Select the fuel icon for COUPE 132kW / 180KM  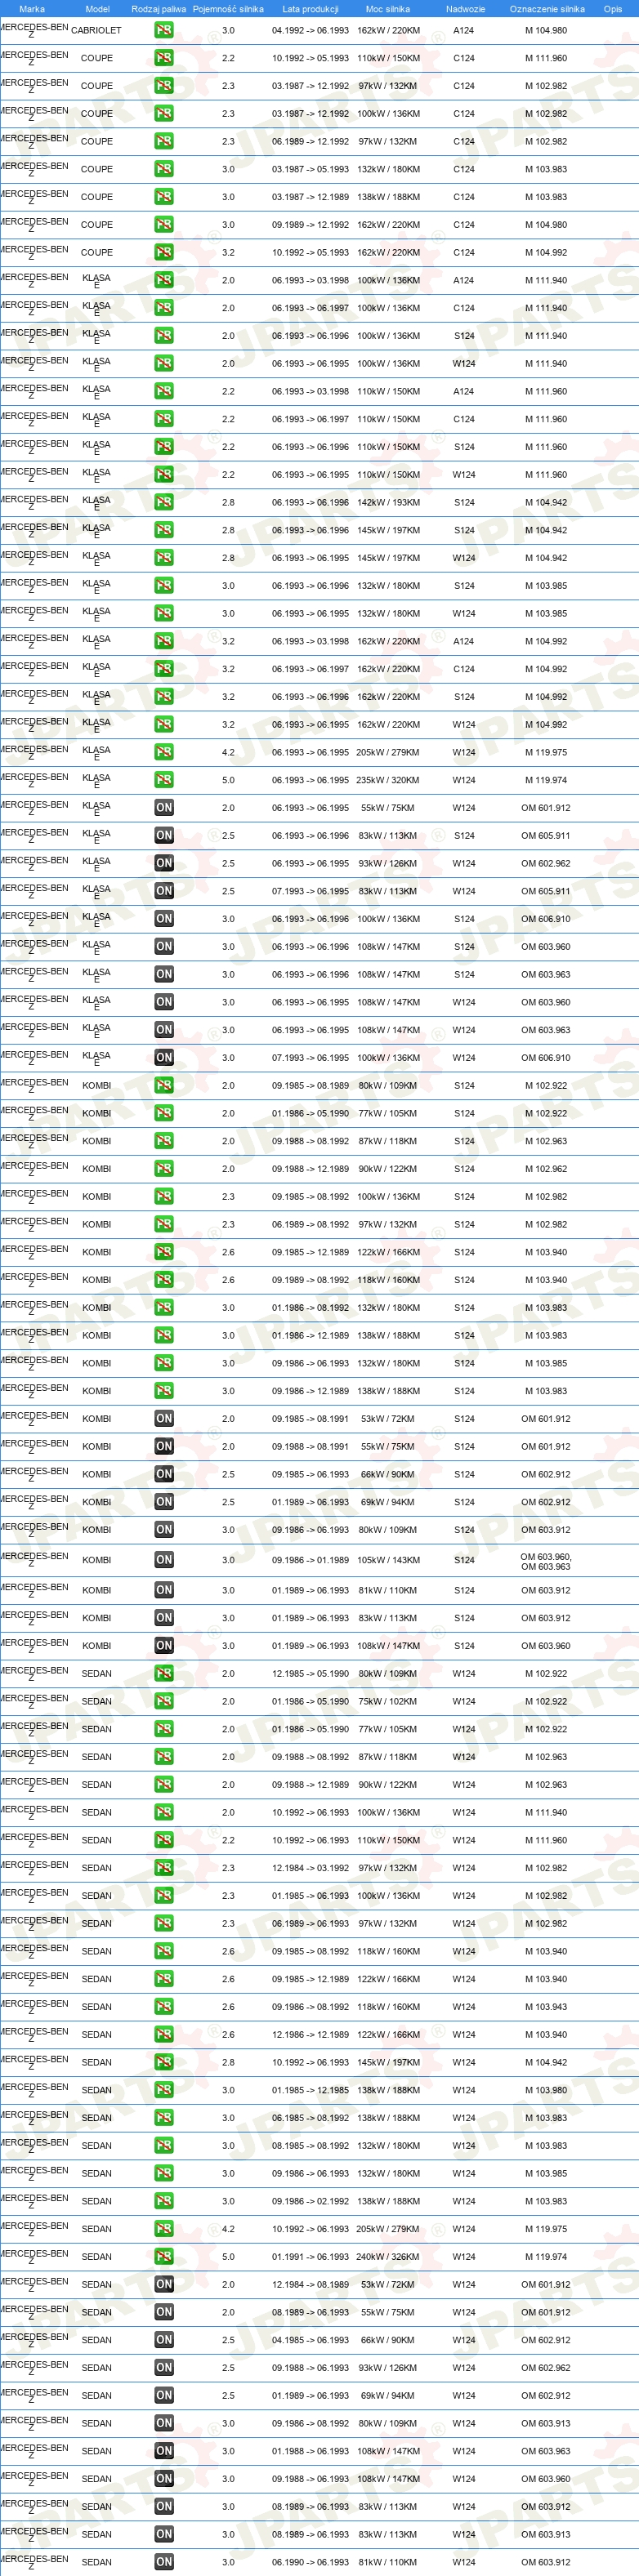point(164,169)
